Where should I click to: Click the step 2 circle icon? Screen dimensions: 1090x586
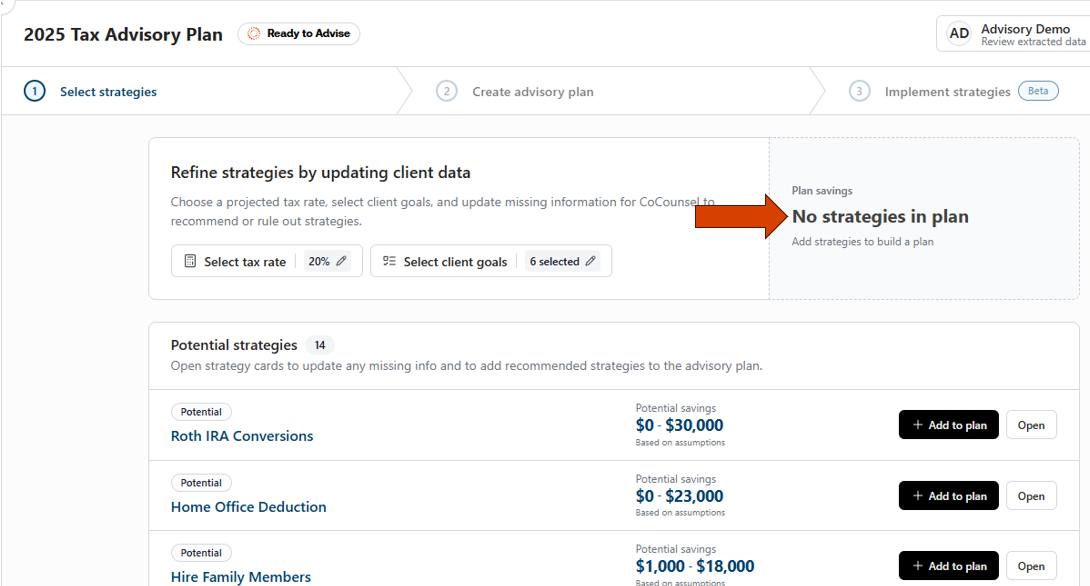446,92
